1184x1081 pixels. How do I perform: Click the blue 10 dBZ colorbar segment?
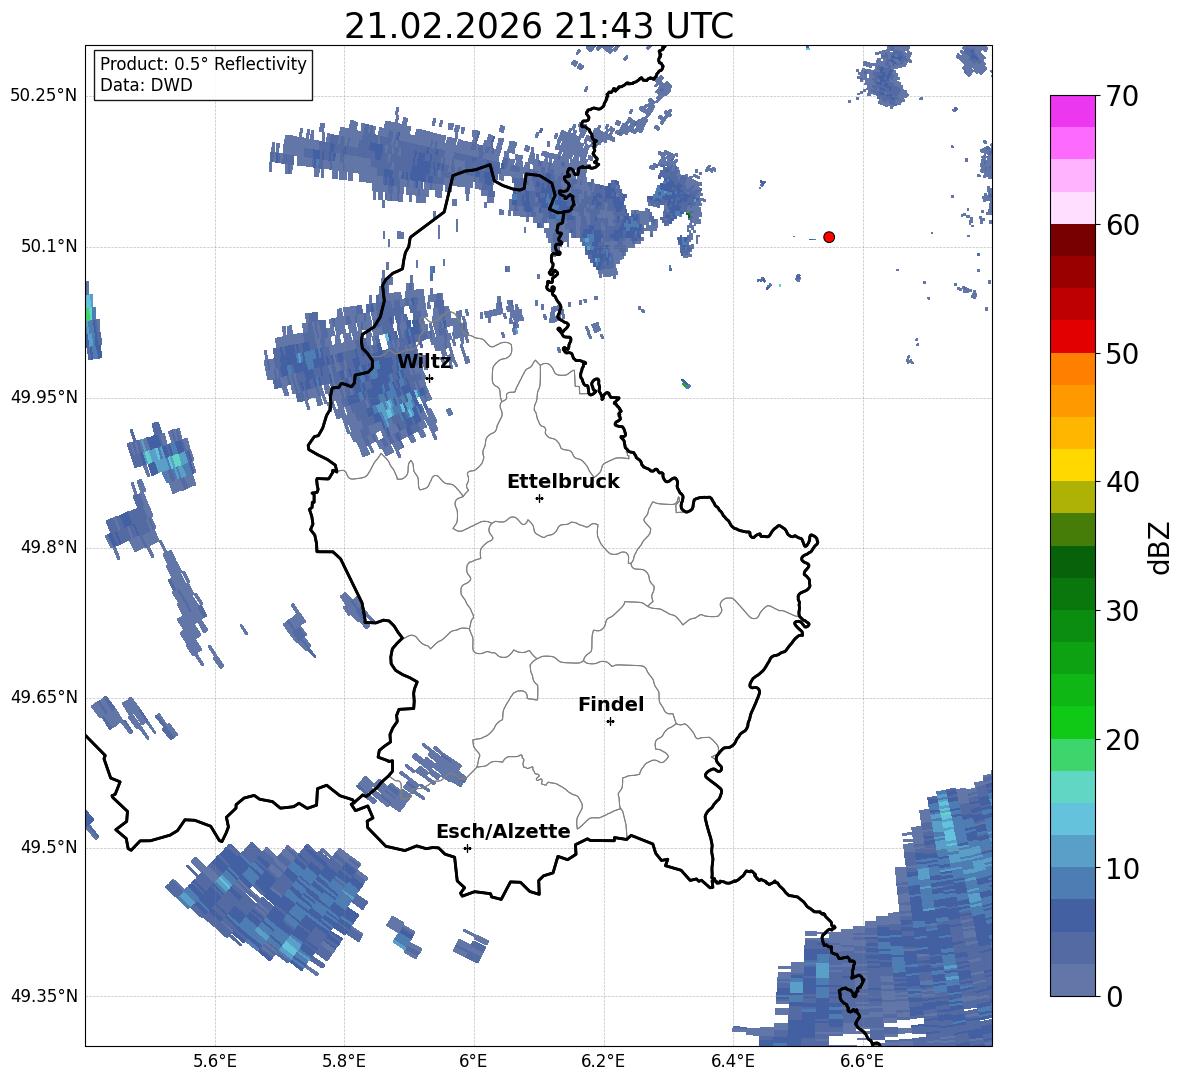[1072, 883]
